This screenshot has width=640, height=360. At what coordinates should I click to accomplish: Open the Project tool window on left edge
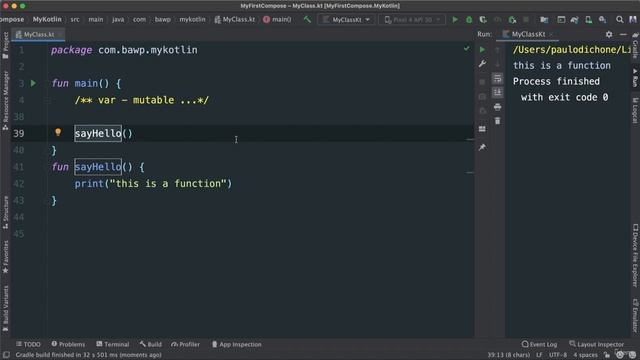tap(5, 45)
